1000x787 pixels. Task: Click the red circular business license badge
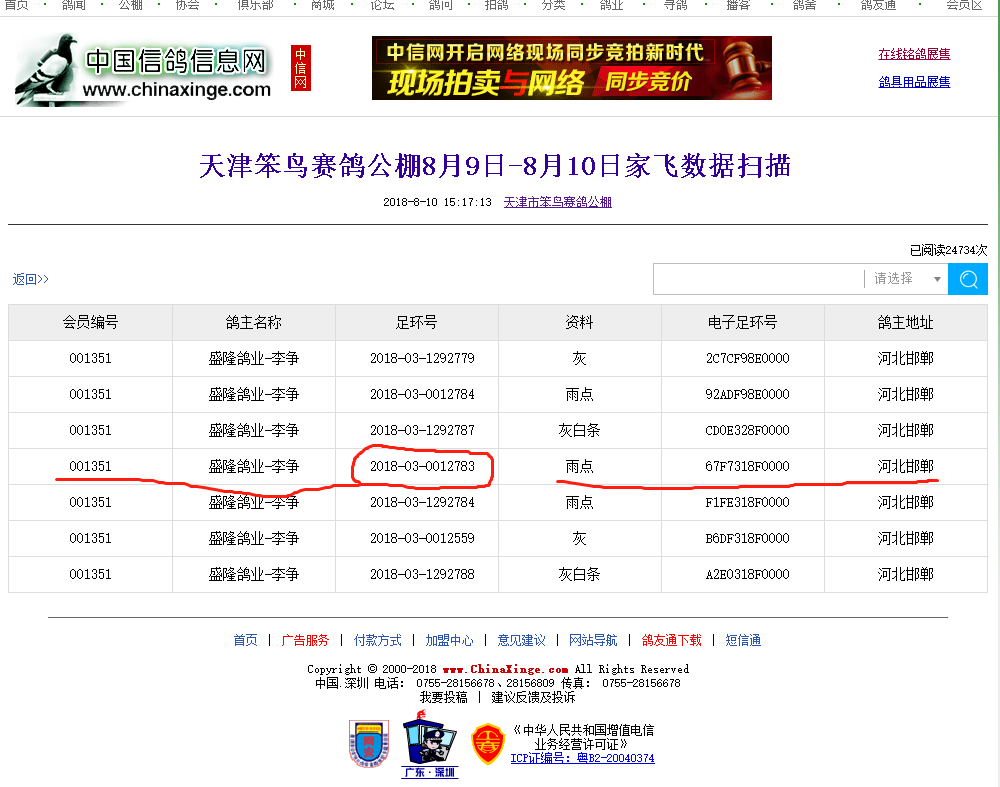(488, 744)
